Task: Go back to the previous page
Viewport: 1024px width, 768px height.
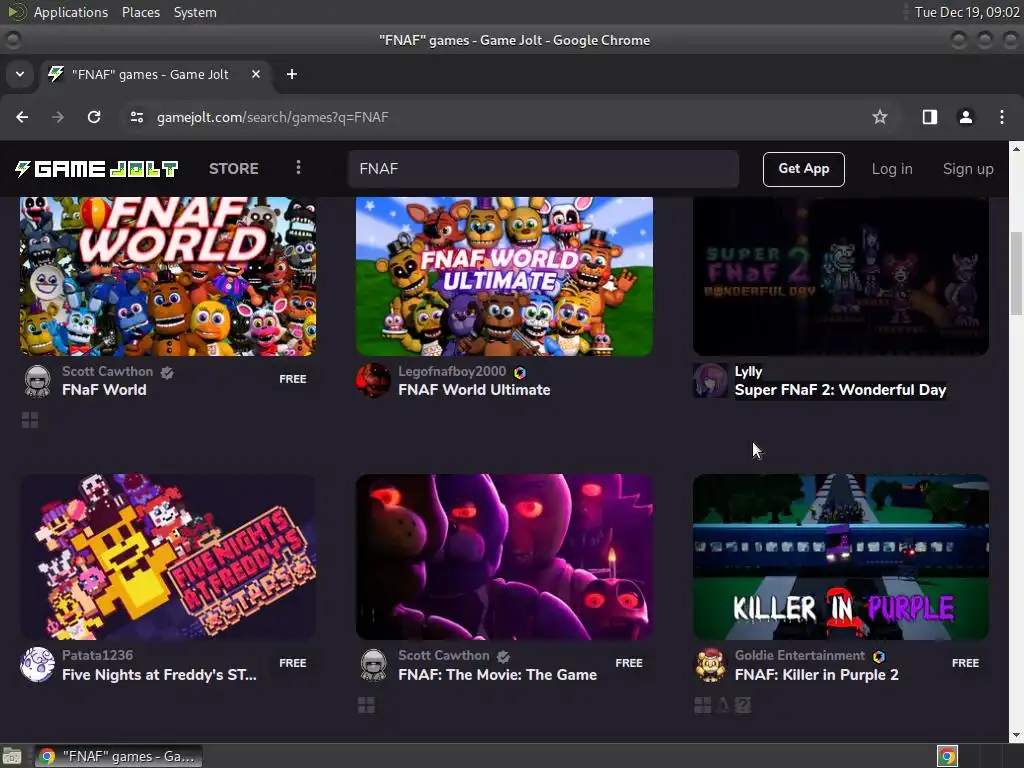Action: [x=22, y=117]
